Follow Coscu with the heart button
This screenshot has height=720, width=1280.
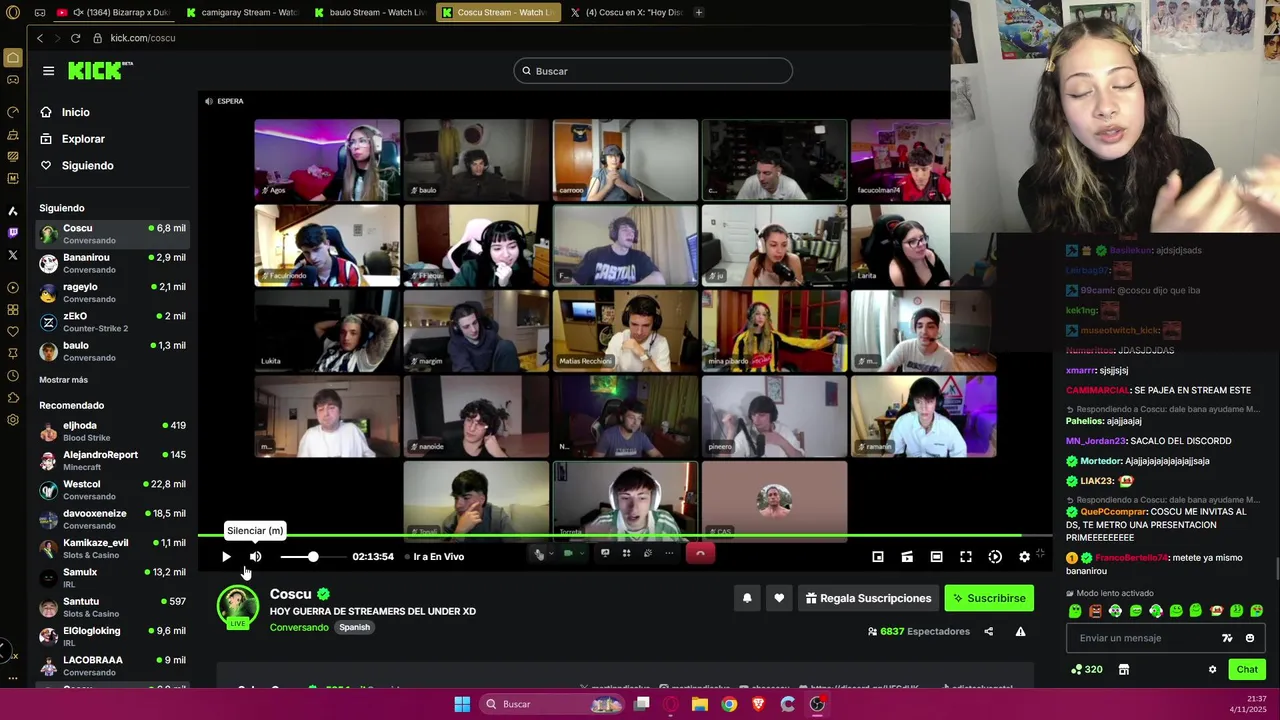pos(779,598)
